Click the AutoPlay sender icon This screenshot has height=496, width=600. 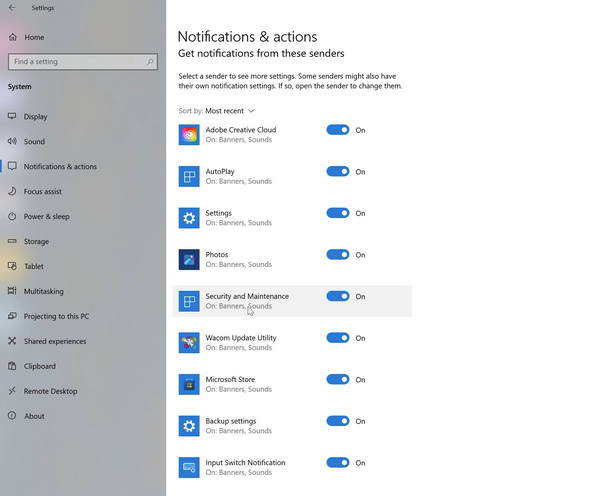point(189,177)
